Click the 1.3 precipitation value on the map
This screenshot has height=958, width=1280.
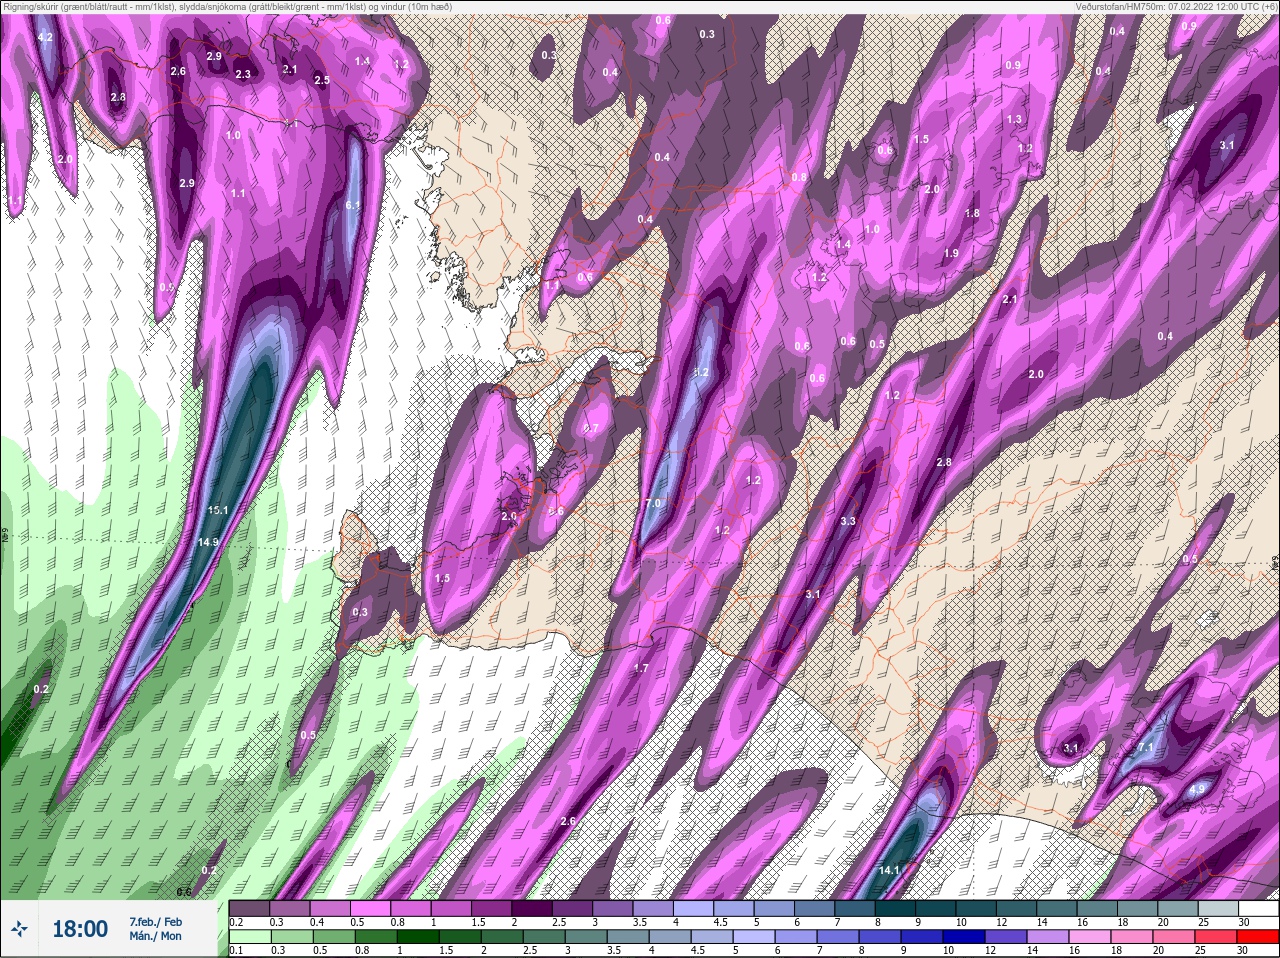(1014, 119)
